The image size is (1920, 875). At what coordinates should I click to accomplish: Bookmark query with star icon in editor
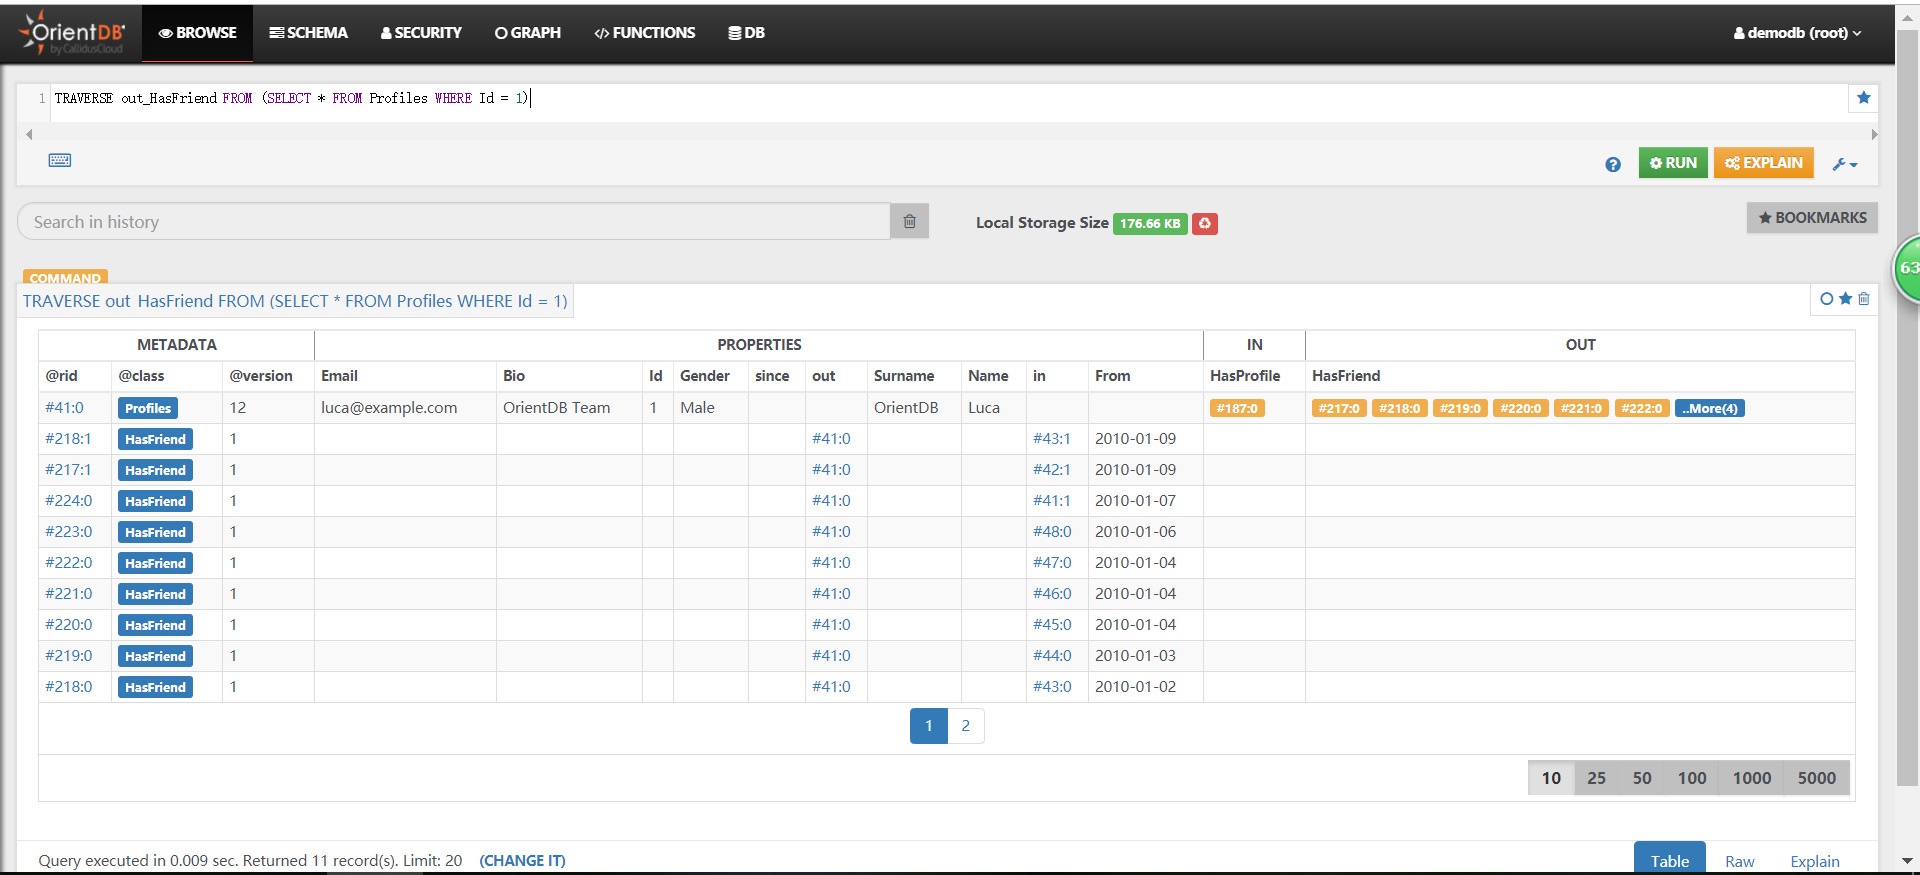pos(1863,98)
